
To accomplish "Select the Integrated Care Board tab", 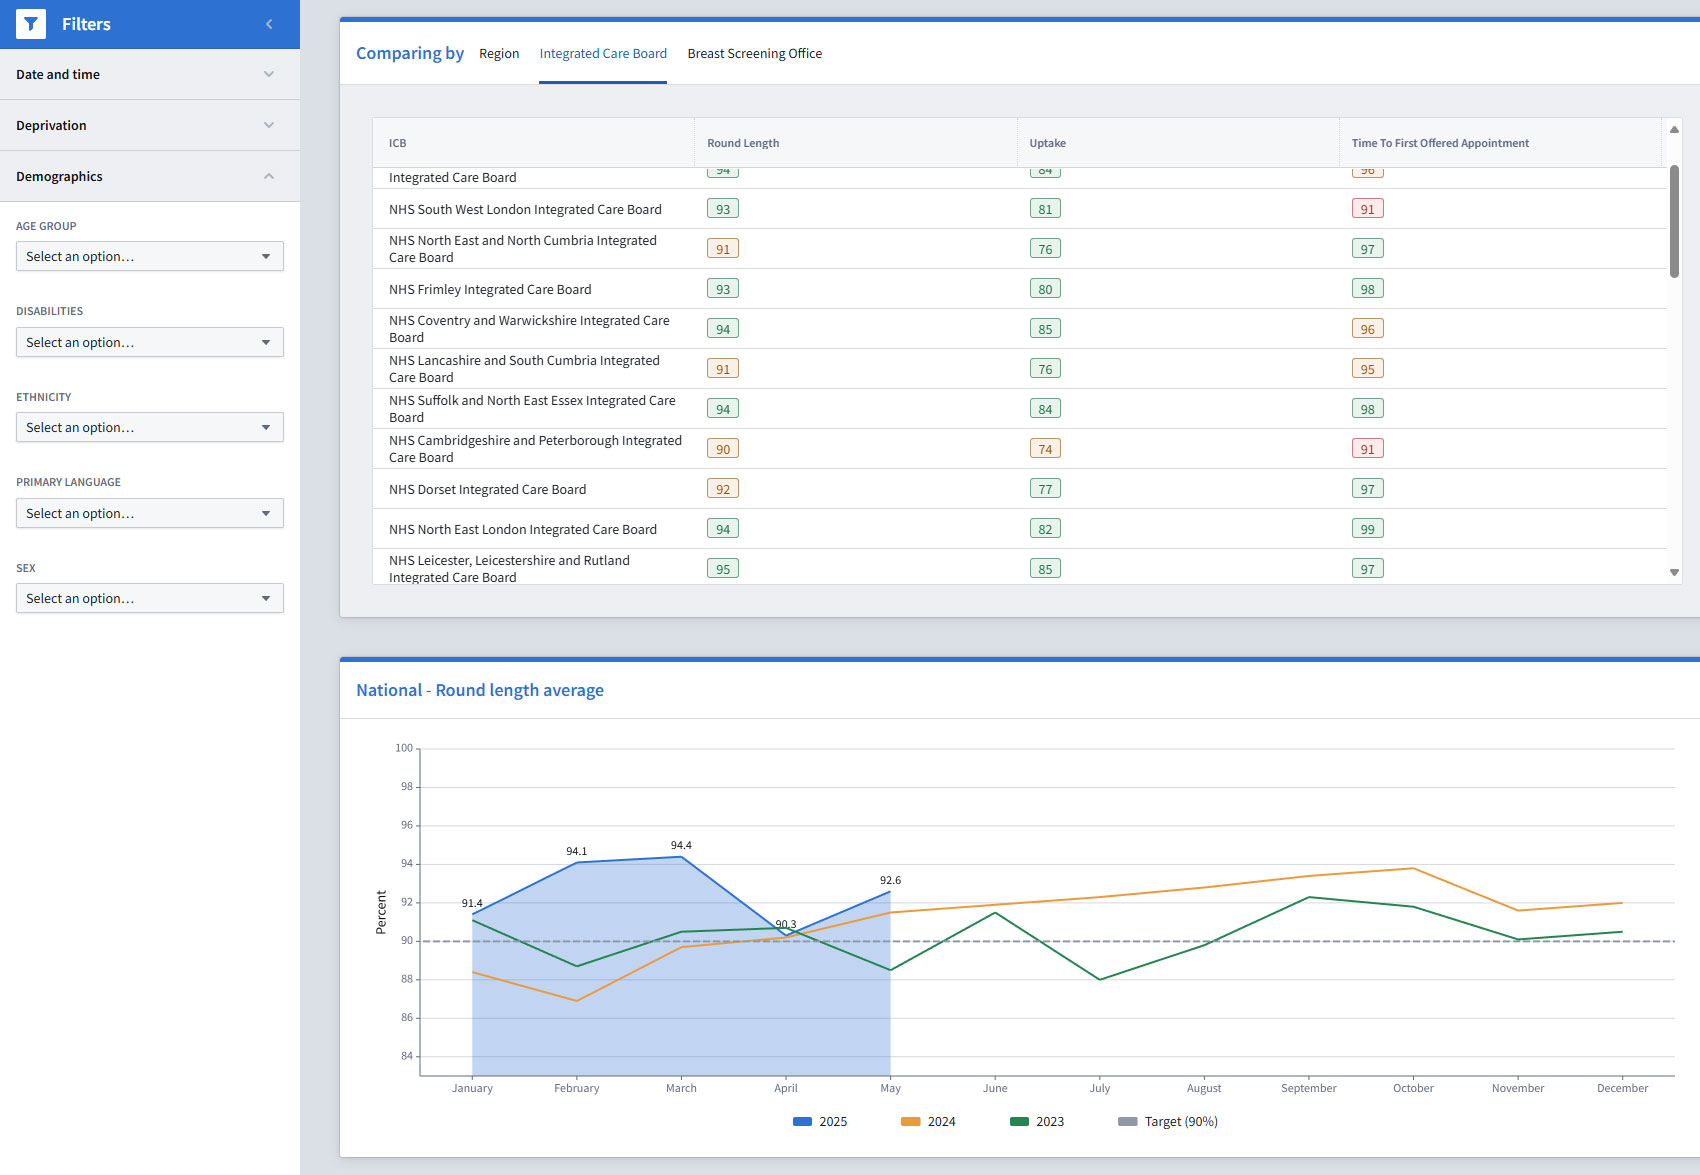I will click(603, 54).
